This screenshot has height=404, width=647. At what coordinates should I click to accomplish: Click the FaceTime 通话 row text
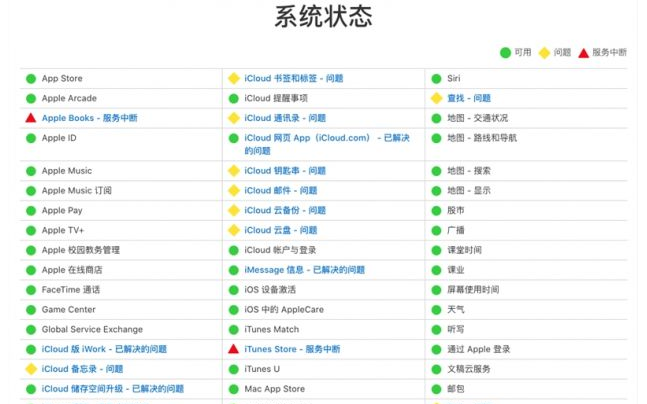(71, 290)
